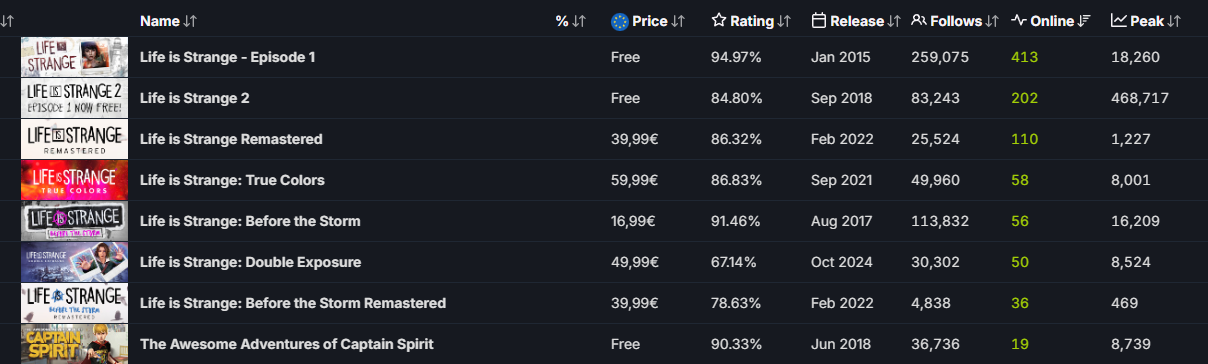Screen dimensions: 1208x364
Task: Open the Life is Strange 2 thumbnail
Action: (74, 98)
